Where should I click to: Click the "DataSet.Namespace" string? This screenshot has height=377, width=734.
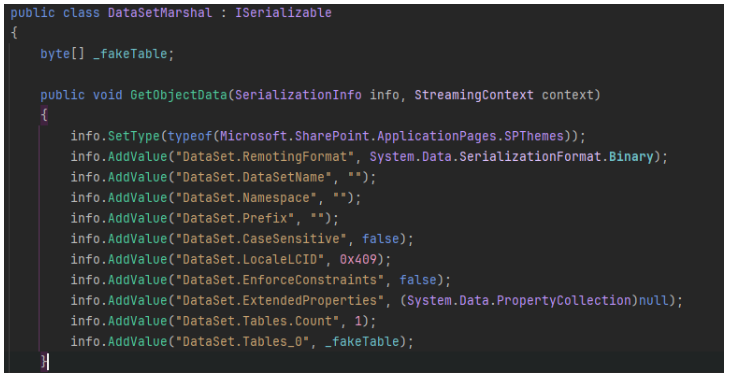tap(246, 198)
